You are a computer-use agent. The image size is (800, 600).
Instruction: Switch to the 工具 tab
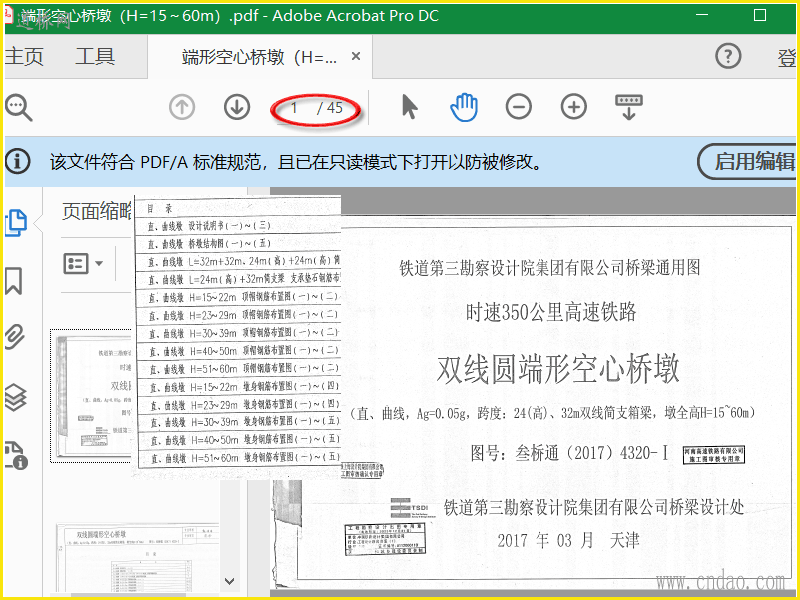coord(95,56)
